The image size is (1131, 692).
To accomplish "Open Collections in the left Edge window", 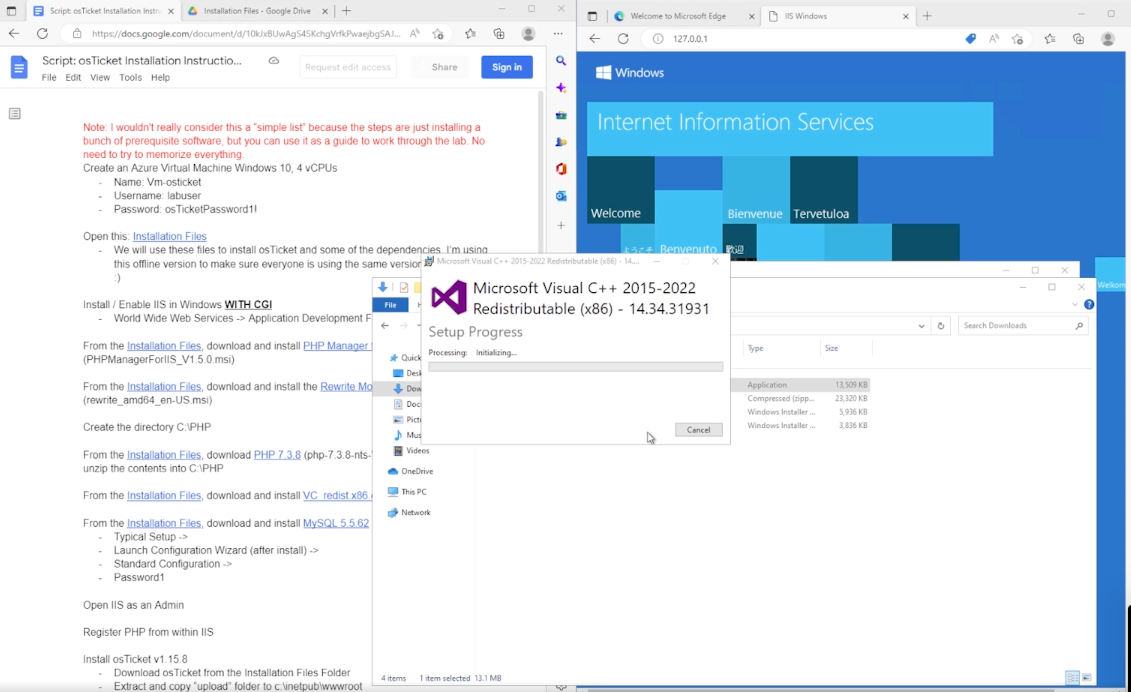I will [499, 33].
